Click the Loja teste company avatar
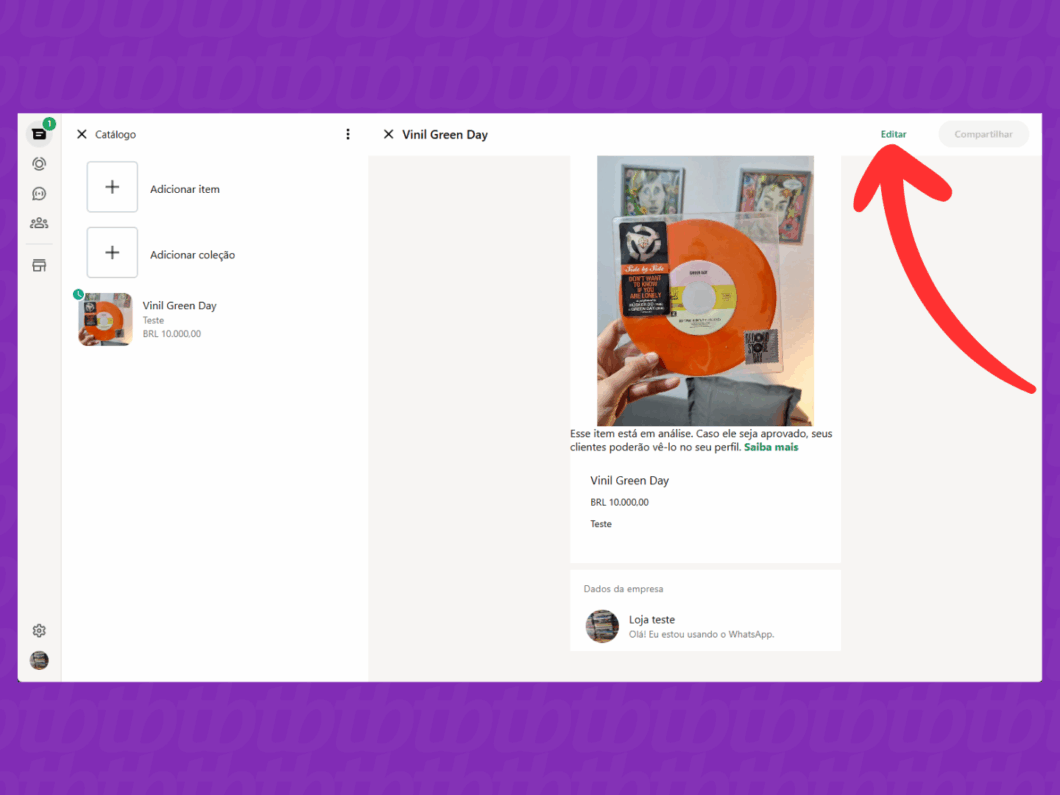 [602, 626]
